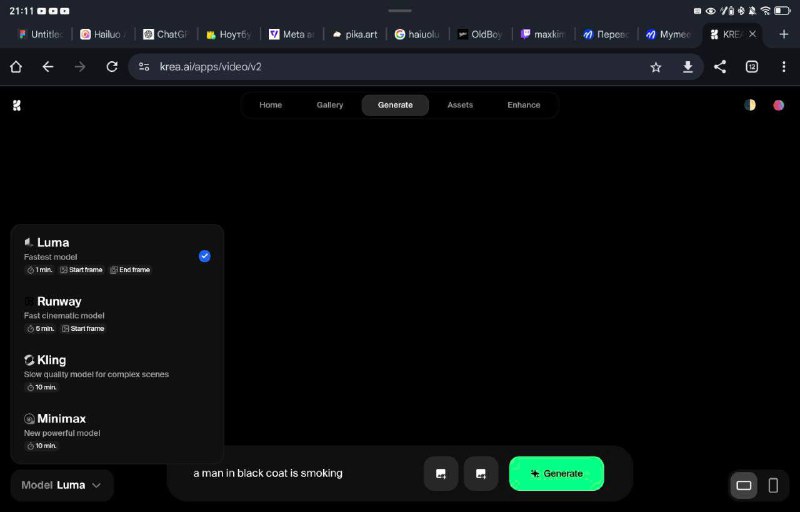Switch to the Ноутбу browser tab
Screen dimensions: 800x512
(x=229, y=34)
